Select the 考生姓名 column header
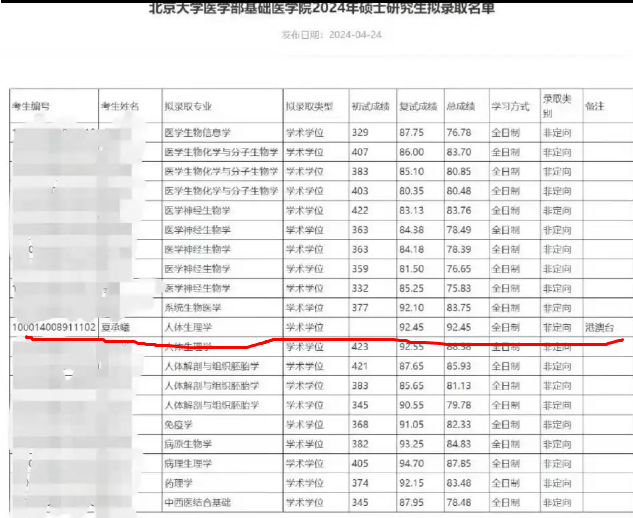The height and width of the screenshot is (518, 633). pyautogui.click(x=120, y=107)
